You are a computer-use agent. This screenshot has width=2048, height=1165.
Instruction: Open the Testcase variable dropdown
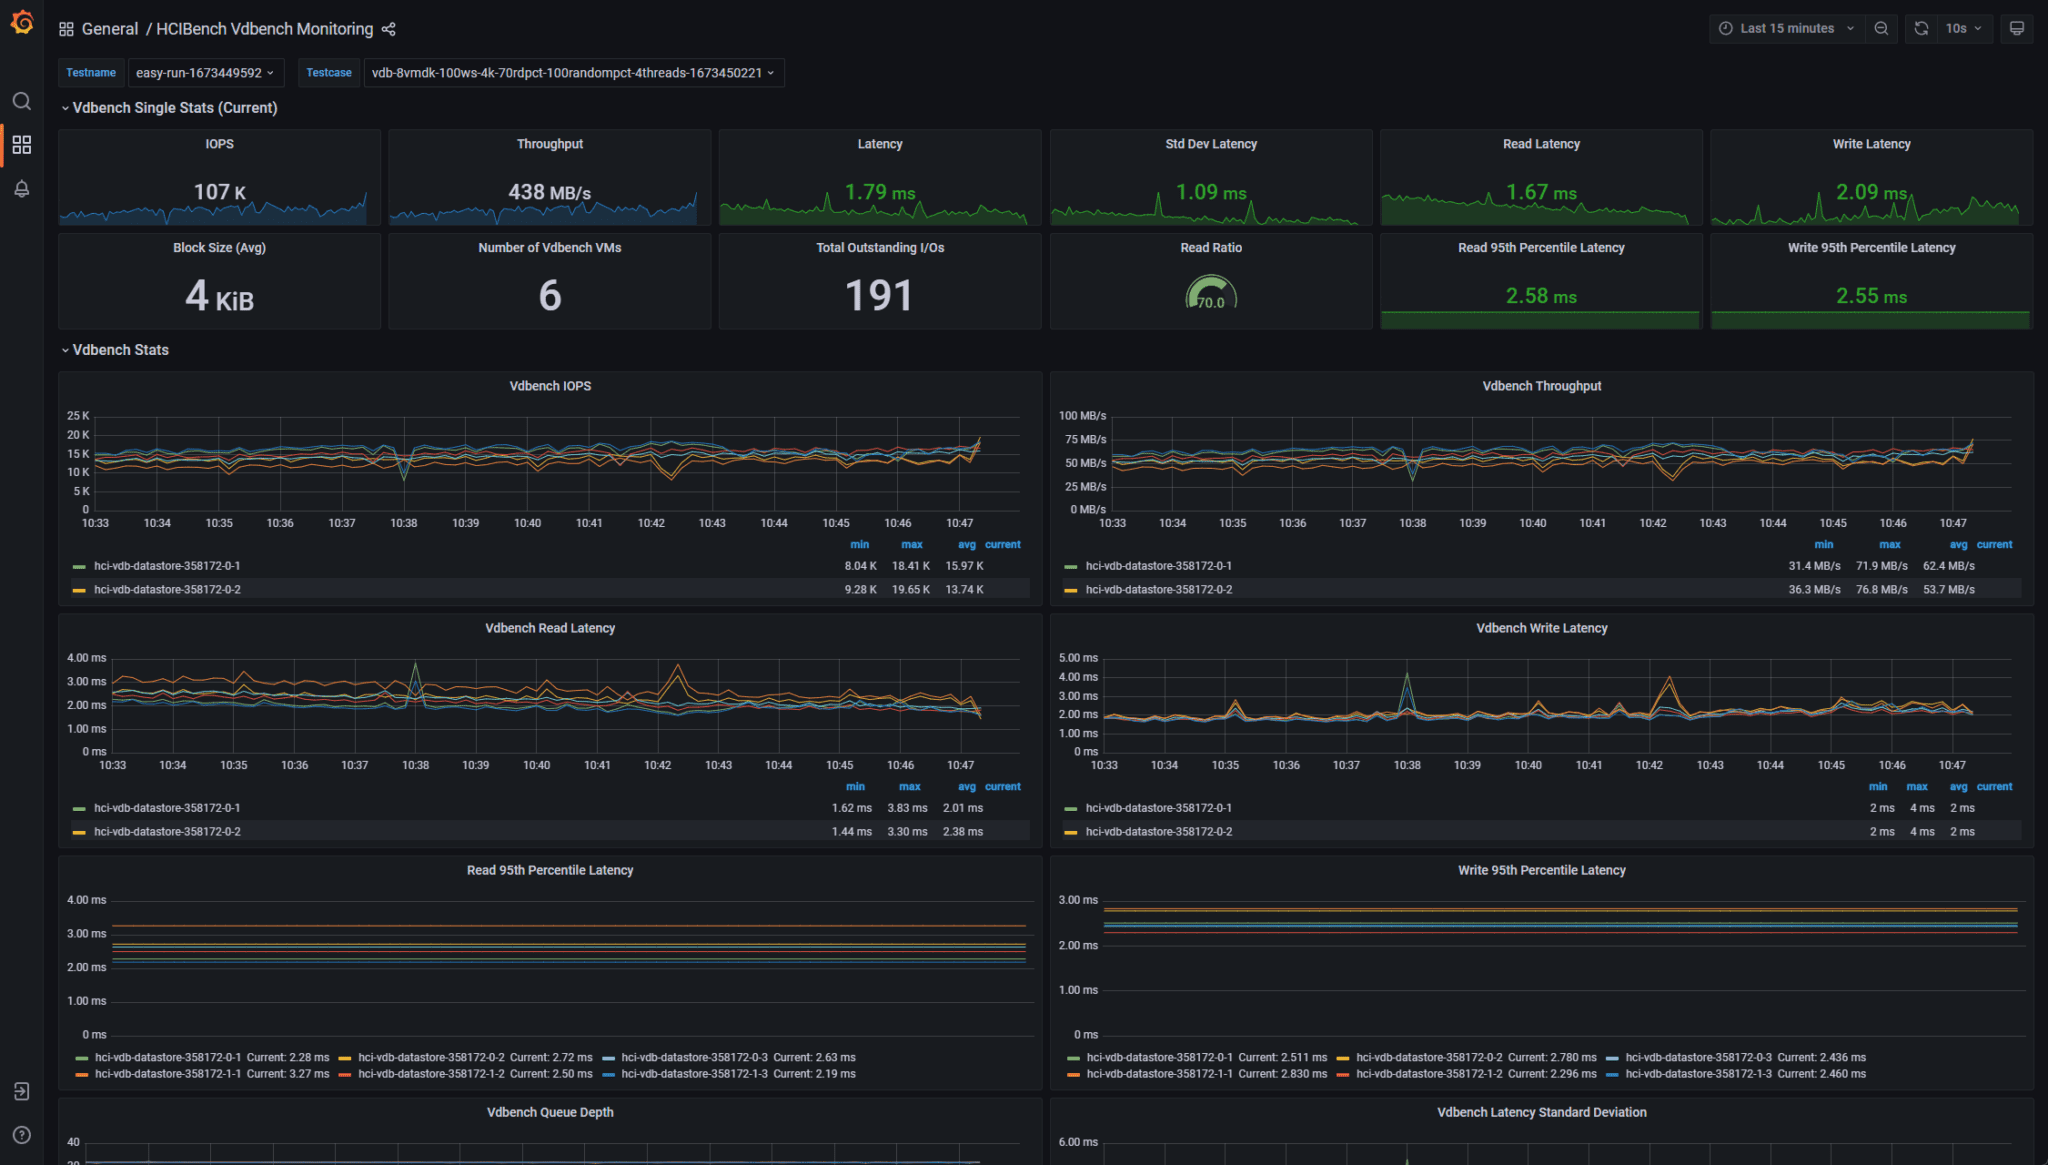click(x=573, y=72)
